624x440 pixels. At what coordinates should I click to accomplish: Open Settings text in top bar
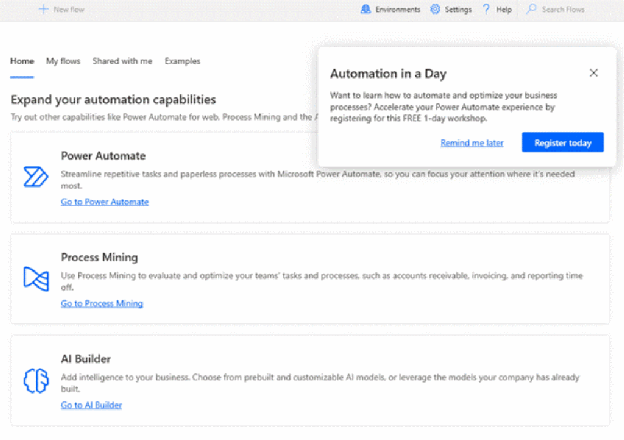(x=458, y=10)
